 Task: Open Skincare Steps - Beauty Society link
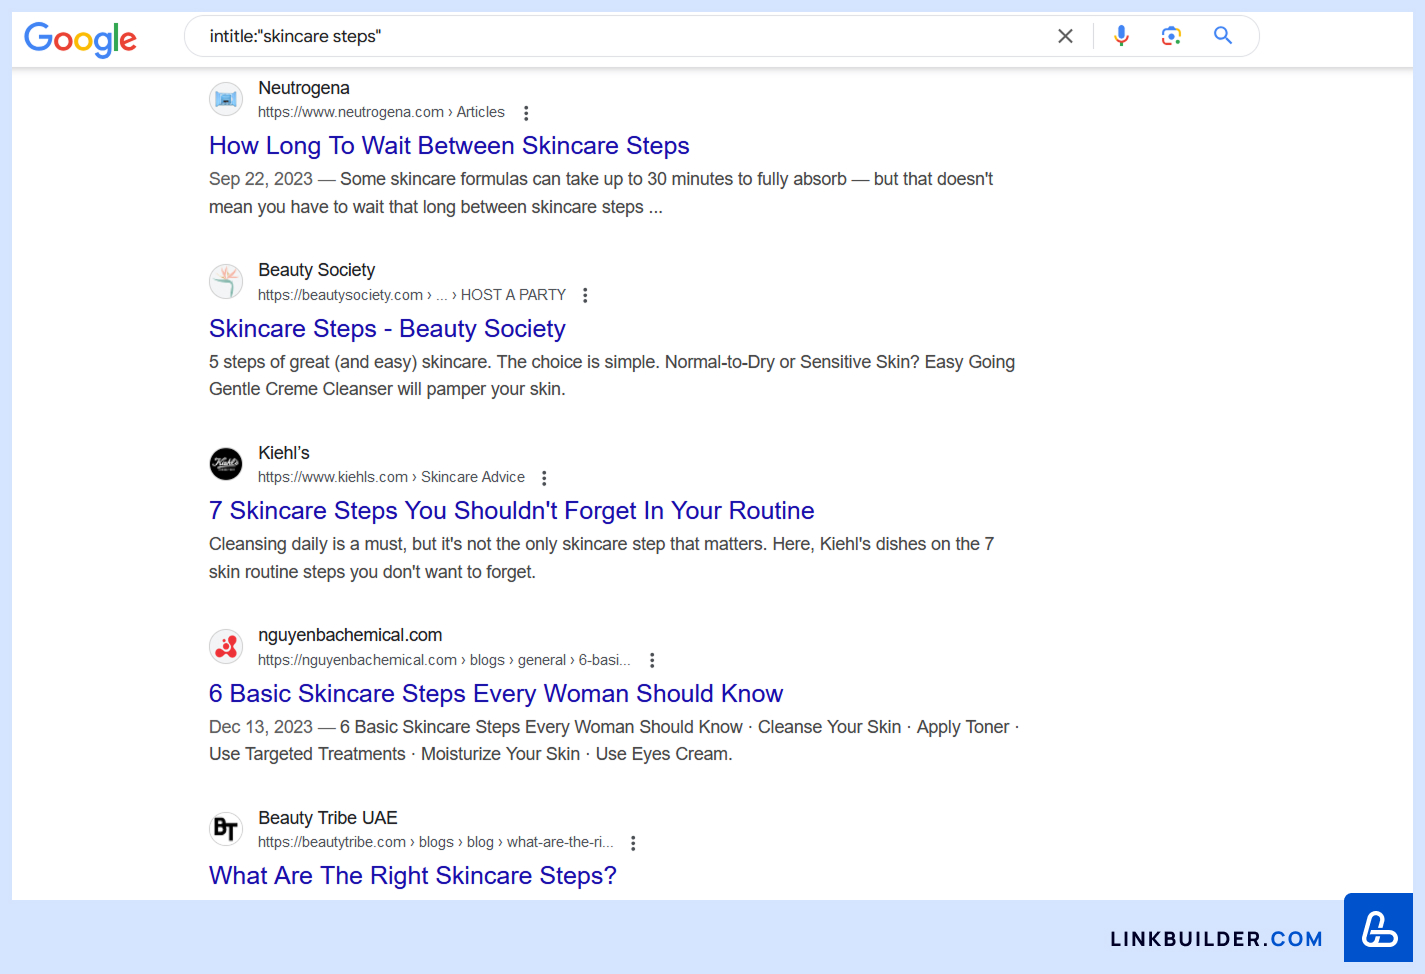[x=387, y=329]
